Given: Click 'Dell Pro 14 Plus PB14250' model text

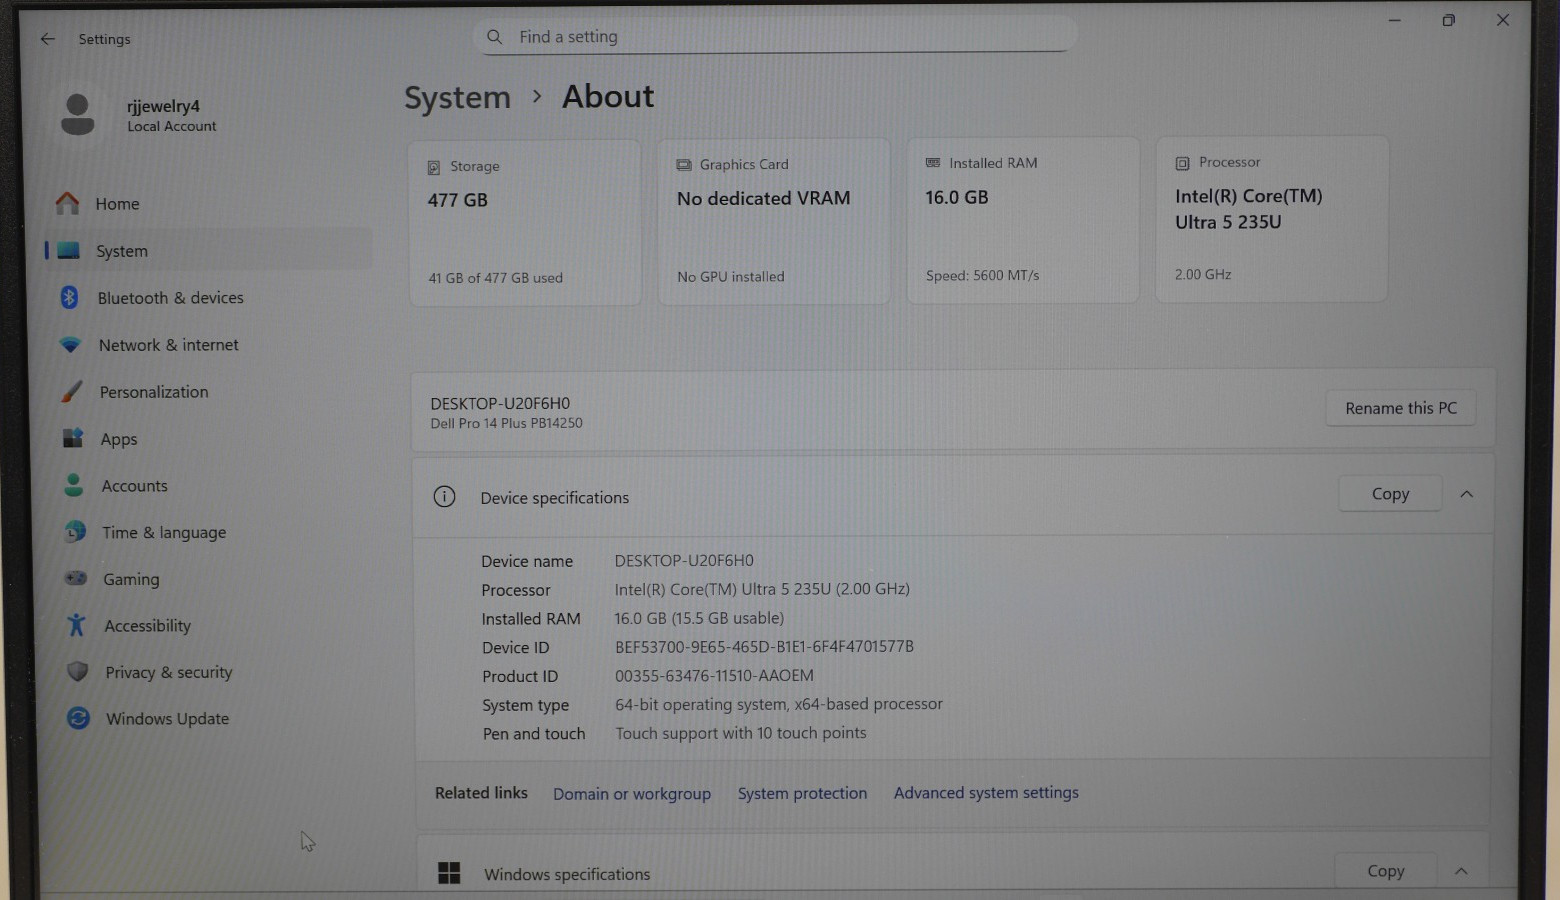Looking at the screenshot, I should [506, 423].
